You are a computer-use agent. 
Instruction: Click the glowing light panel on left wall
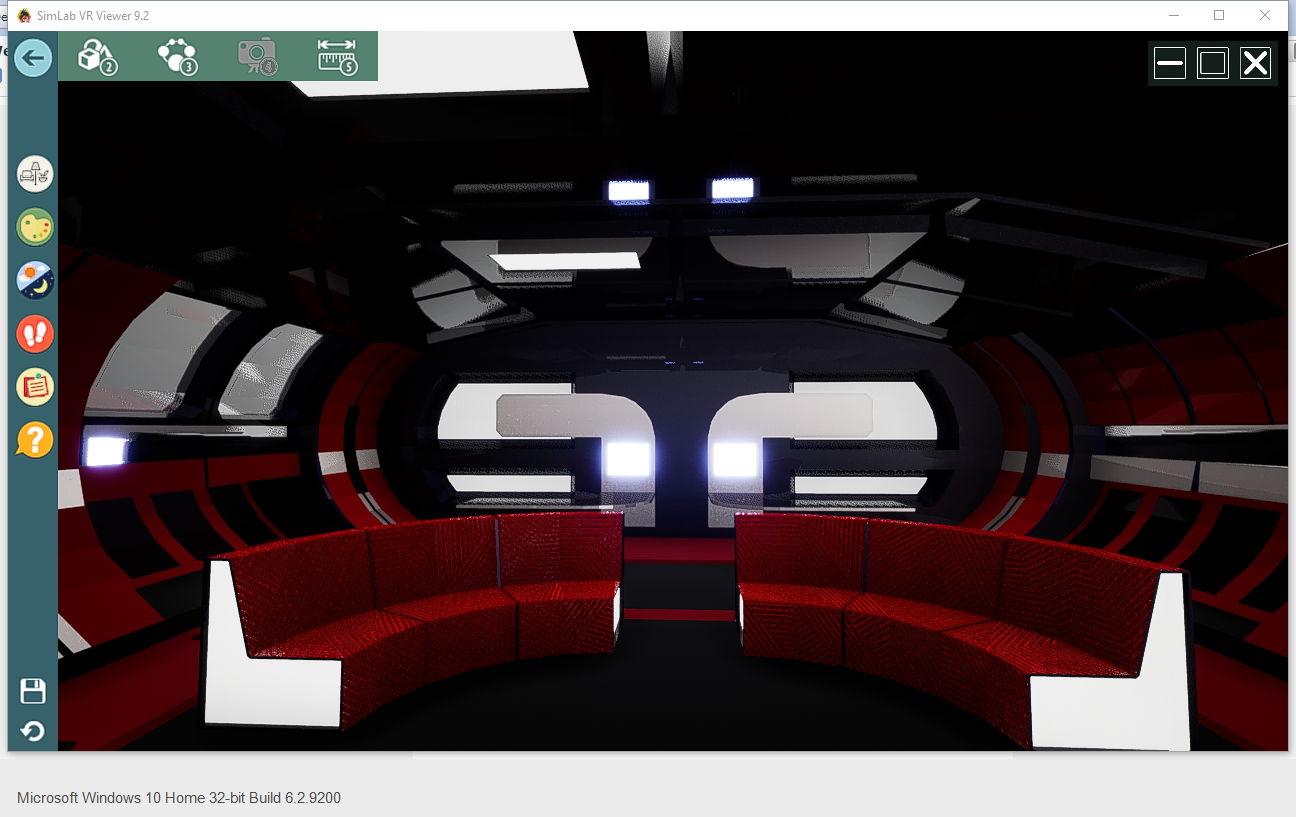(x=105, y=451)
